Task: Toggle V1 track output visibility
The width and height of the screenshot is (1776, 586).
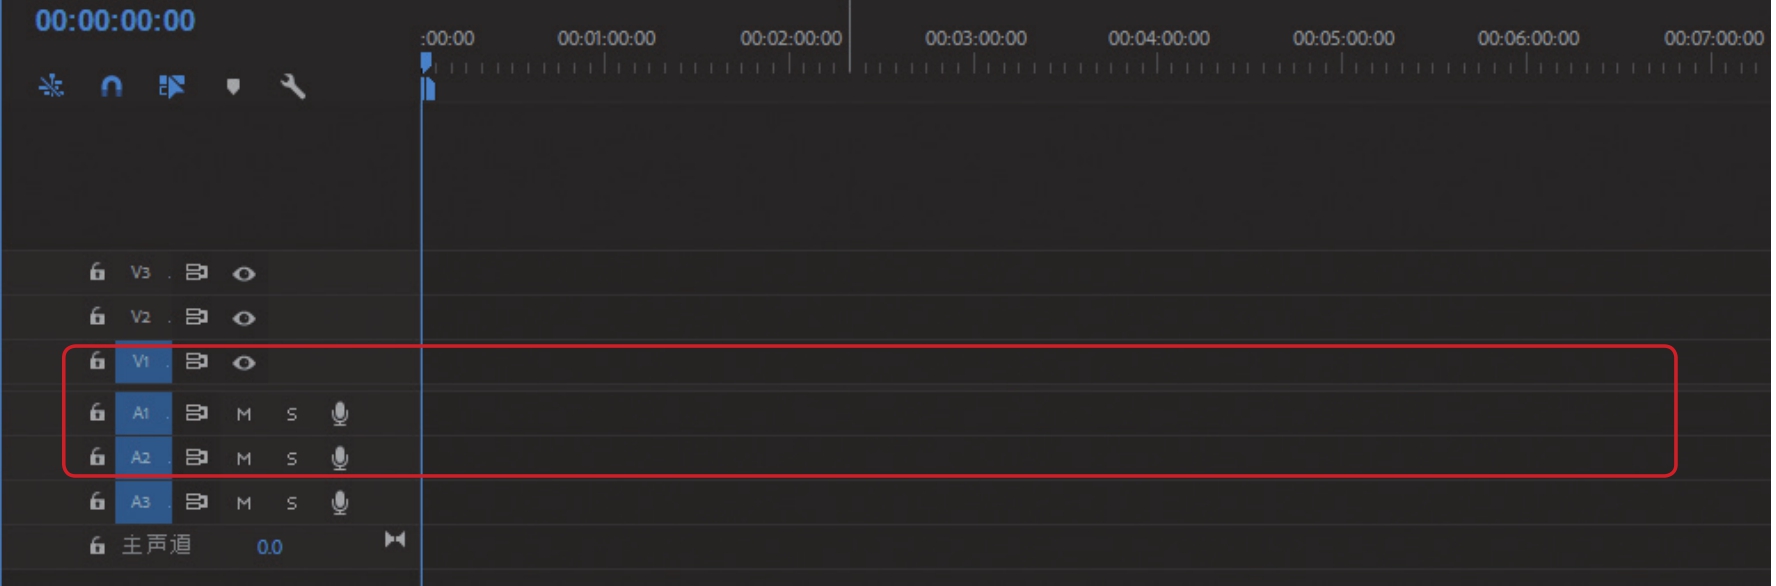Action: pyautogui.click(x=244, y=362)
